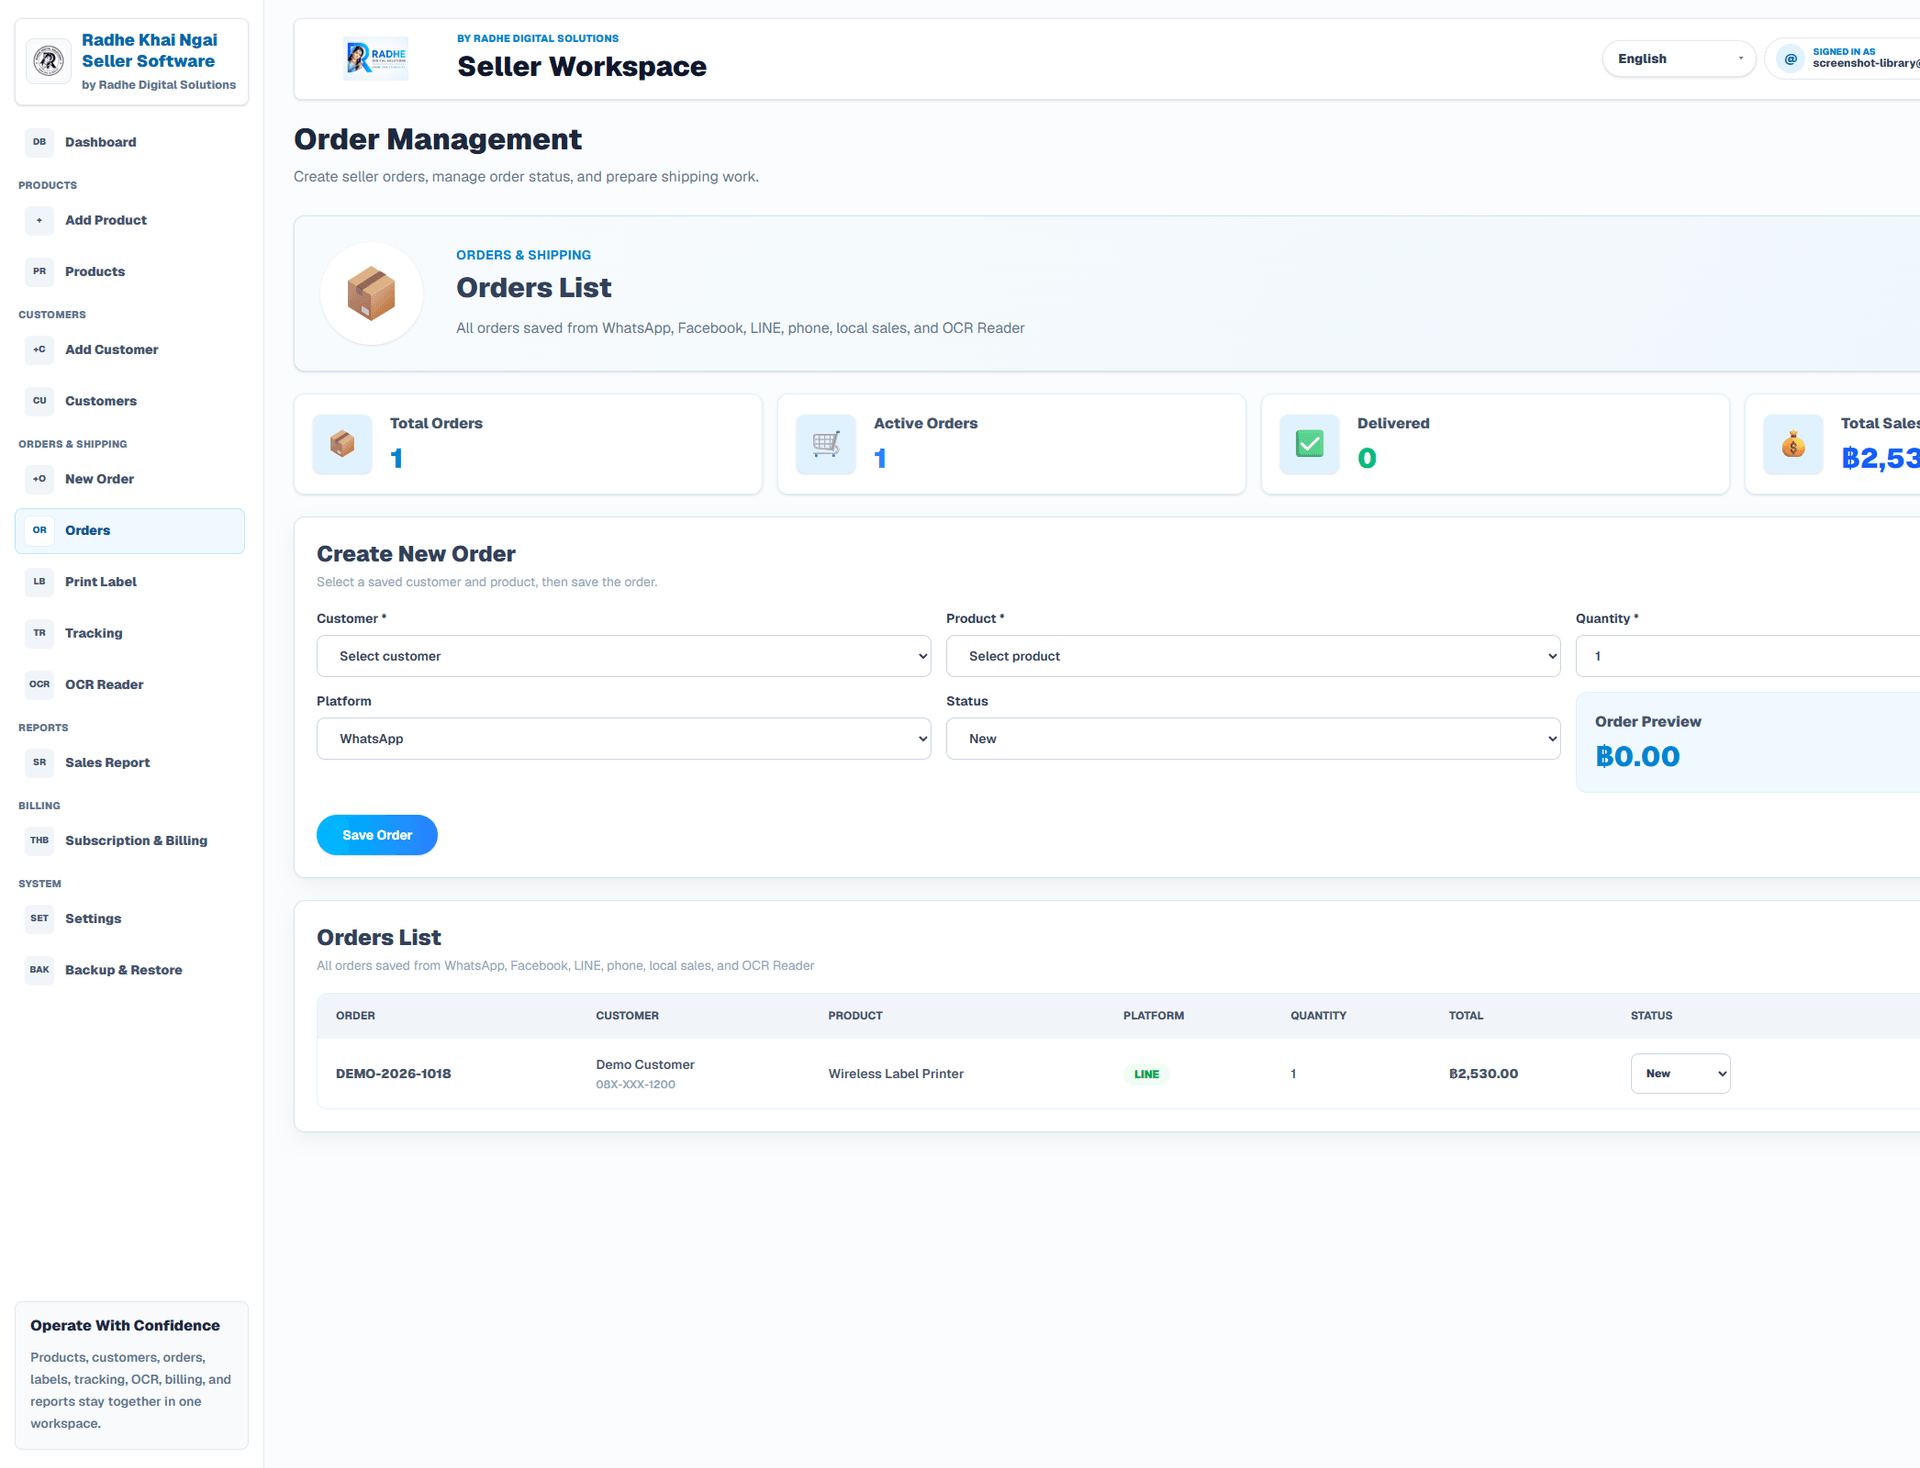Click the money bag icon on Total Sales card
The image size is (1920, 1468).
pyautogui.click(x=1793, y=444)
